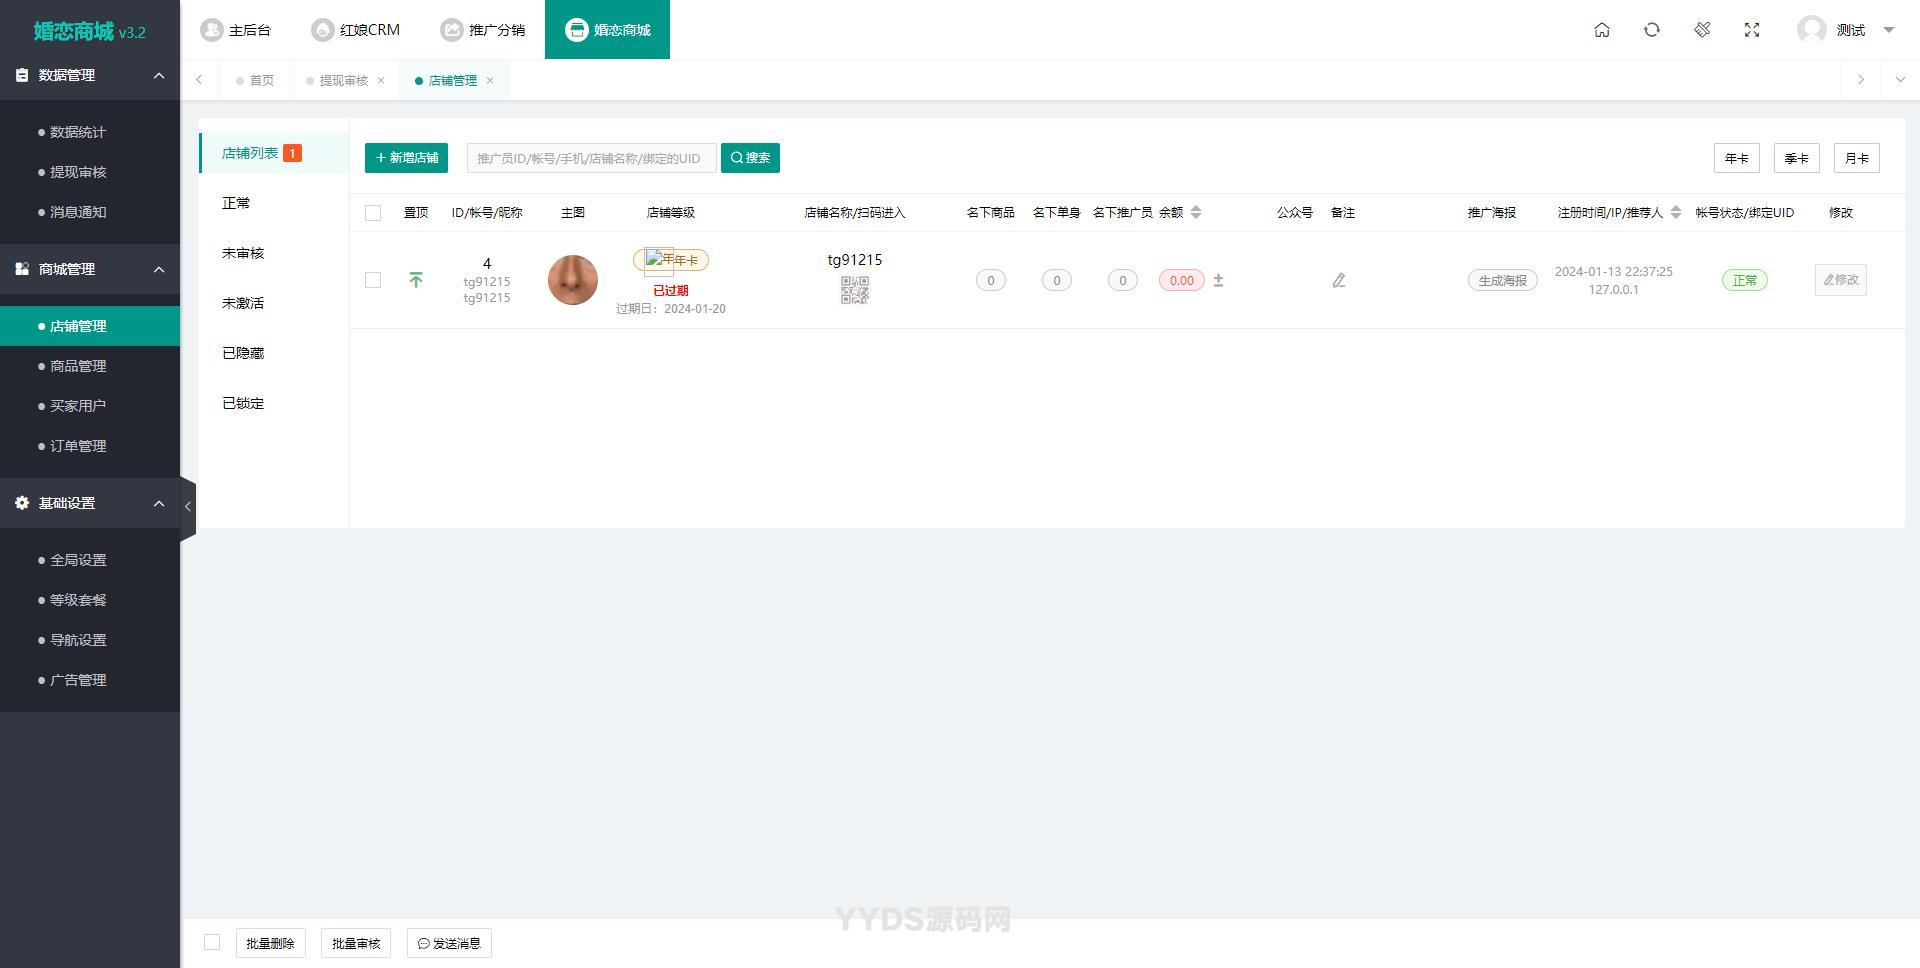Click the clear cache brush icon

(x=1702, y=30)
